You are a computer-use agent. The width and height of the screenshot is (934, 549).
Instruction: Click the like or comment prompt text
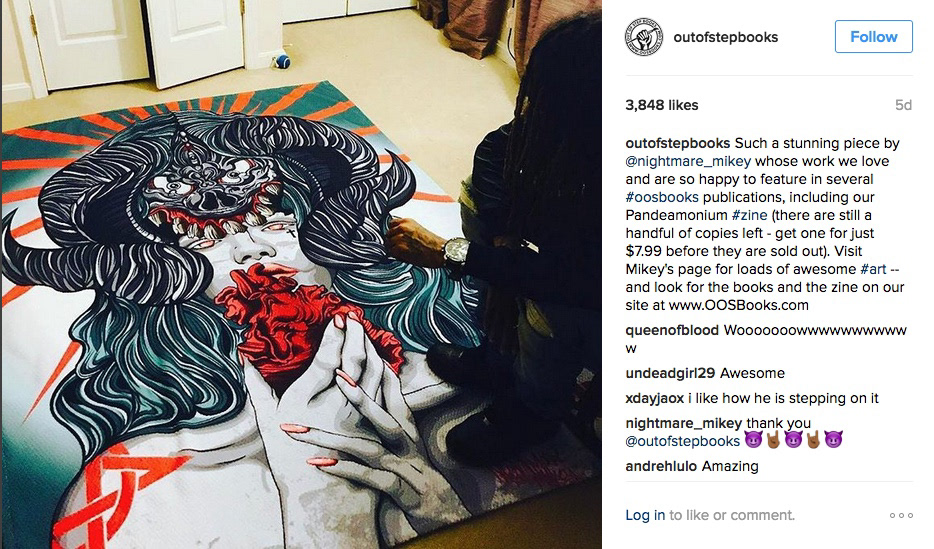click(x=731, y=516)
